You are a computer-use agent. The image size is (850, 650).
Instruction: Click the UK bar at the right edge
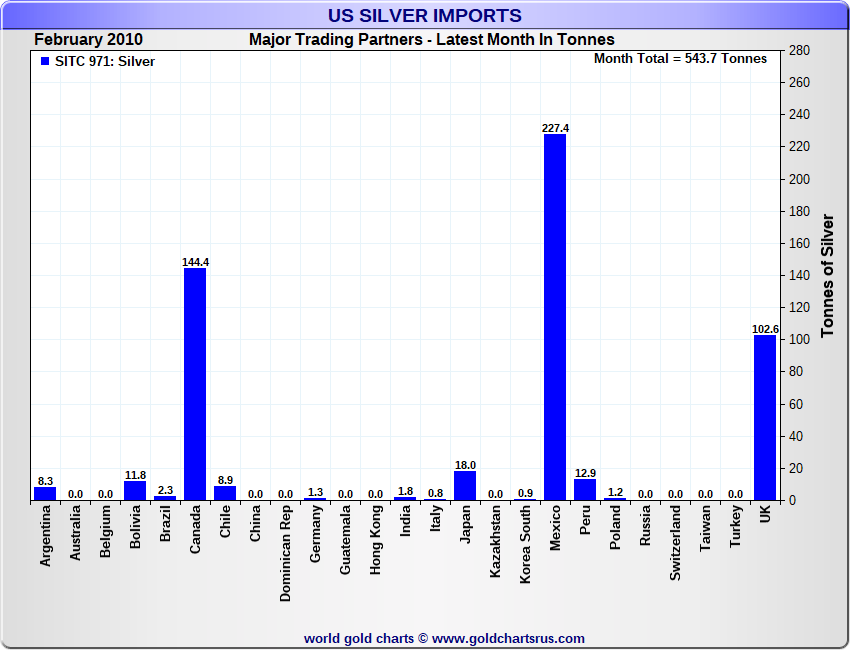(x=765, y=417)
